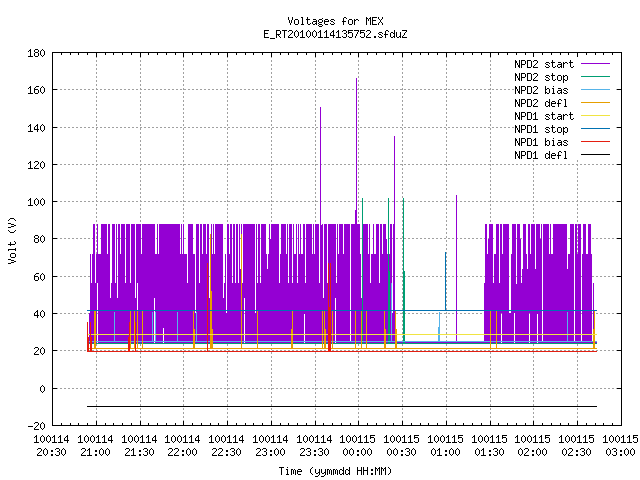
Task: Click the 'NPD2 stop' legend label
Action: pos(541,77)
